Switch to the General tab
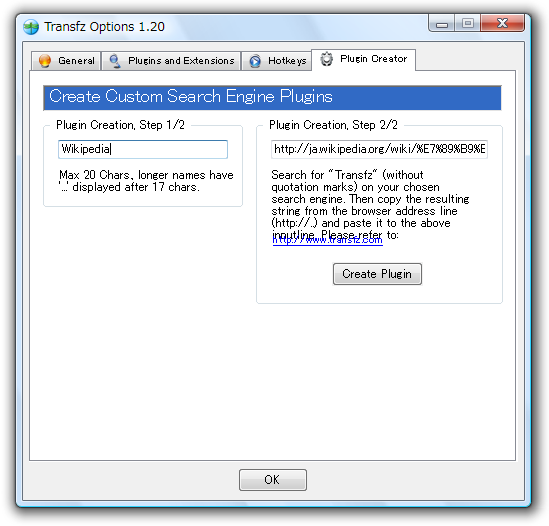 point(66,61)
